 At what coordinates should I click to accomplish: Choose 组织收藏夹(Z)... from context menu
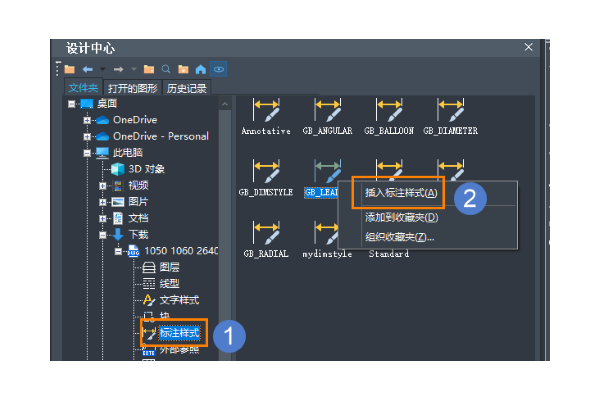coord(399,237)
